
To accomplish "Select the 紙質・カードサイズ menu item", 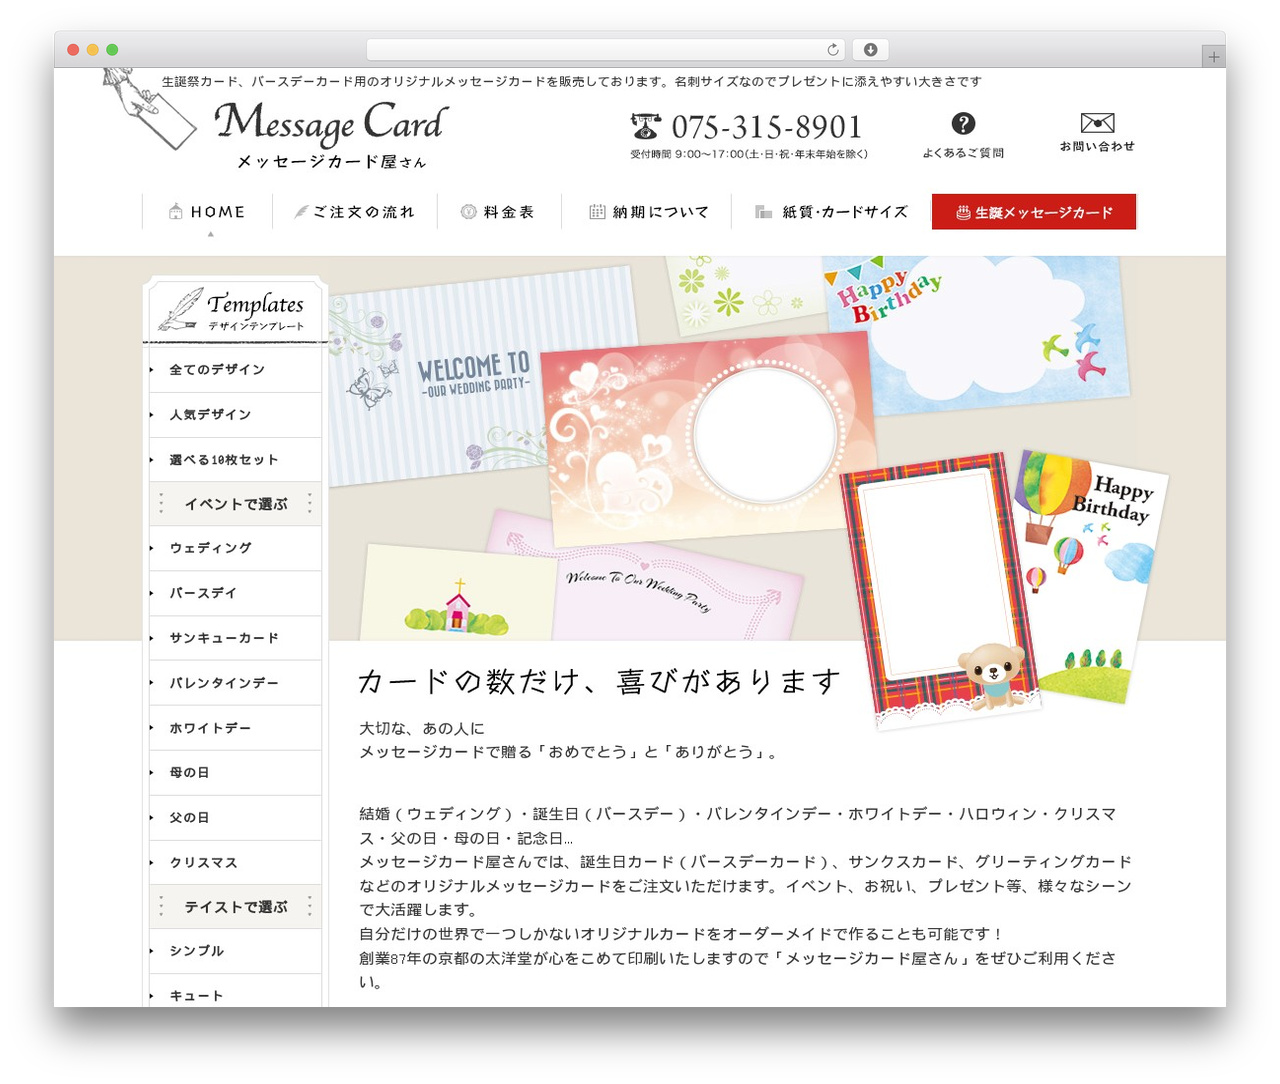I will (x=831, y=212).
